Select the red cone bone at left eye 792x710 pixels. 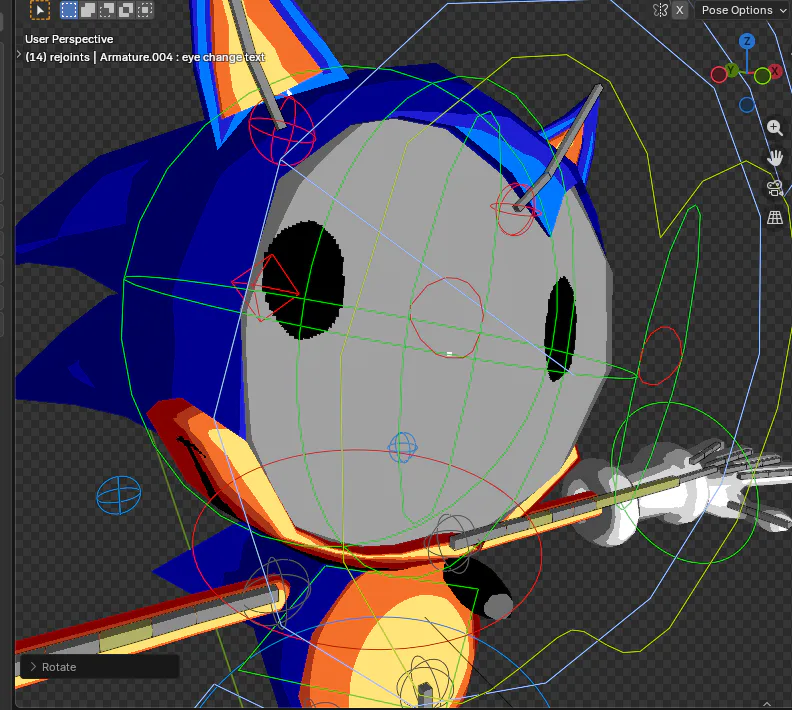point(265,288)
